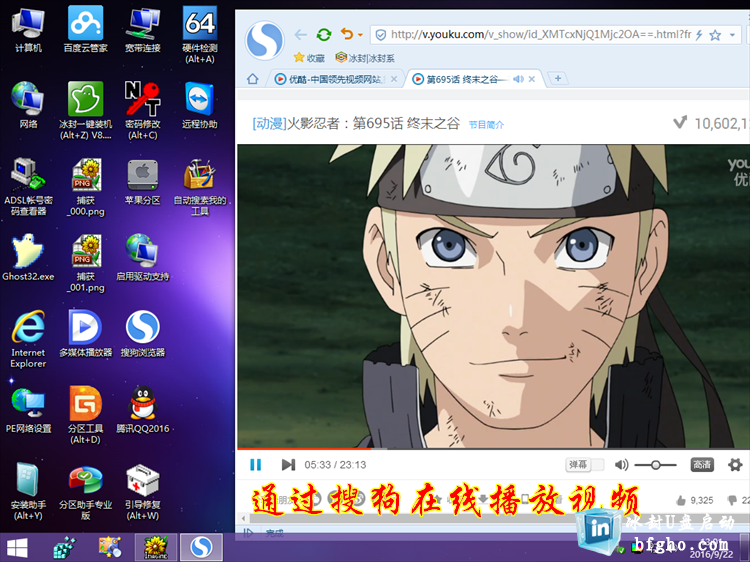This screenshot has width=750, height=562.
Task: Open 密码修改 (Alt+C) tool icon
Action: click(143, 110)
